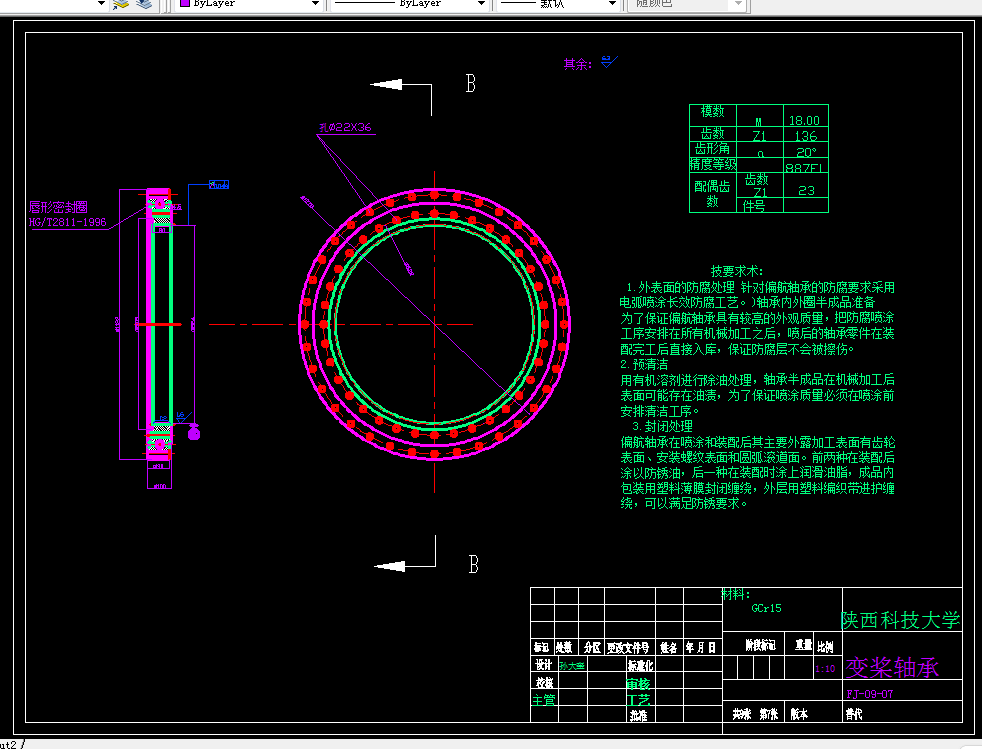The width and height of the screenshot is (982, 749).
Task: Select the 136 tooth count value
Action: pyautogui.click(x=806, y=136)
